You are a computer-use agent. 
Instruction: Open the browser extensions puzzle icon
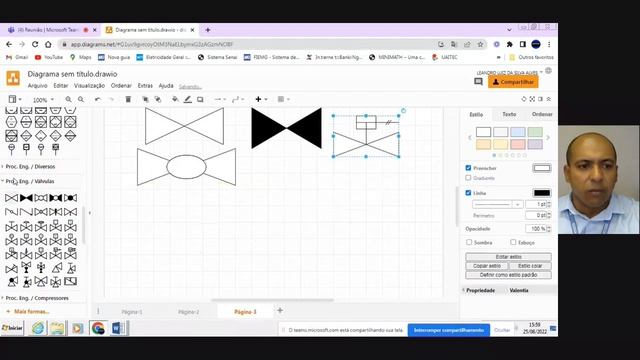[509, 44]
